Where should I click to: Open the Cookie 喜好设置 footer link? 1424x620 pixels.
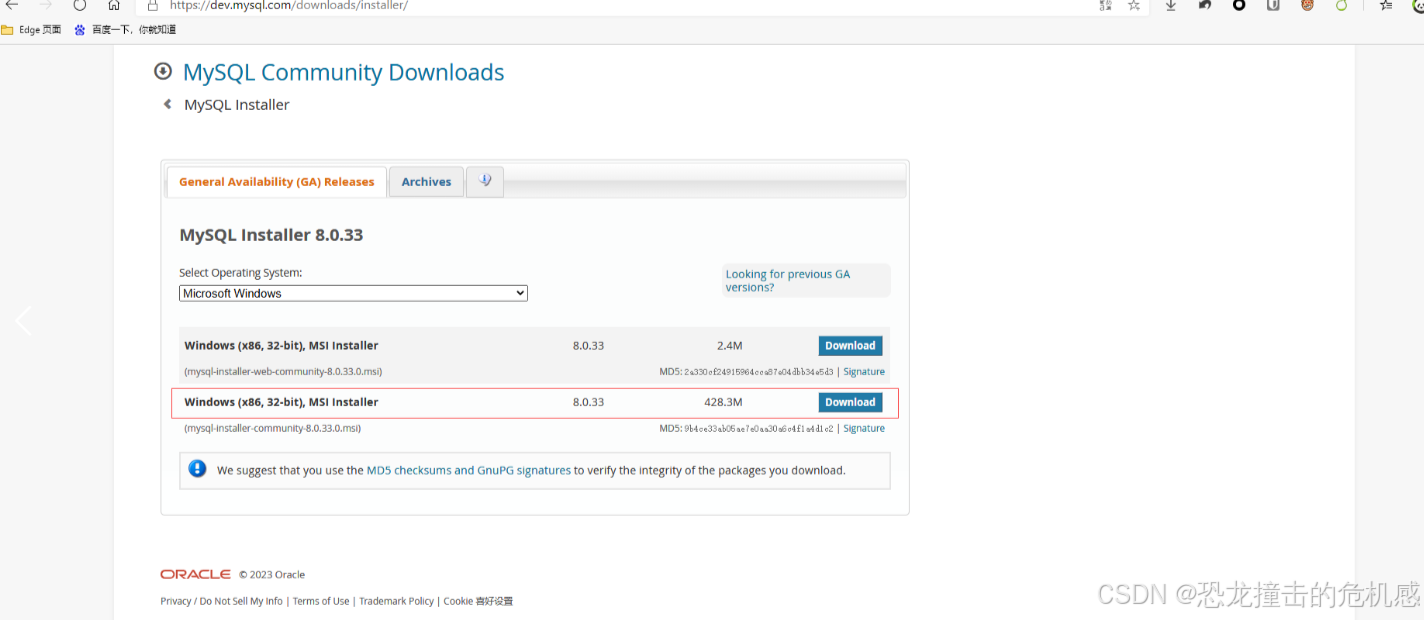pyautogui.click(x=479, y=601)
